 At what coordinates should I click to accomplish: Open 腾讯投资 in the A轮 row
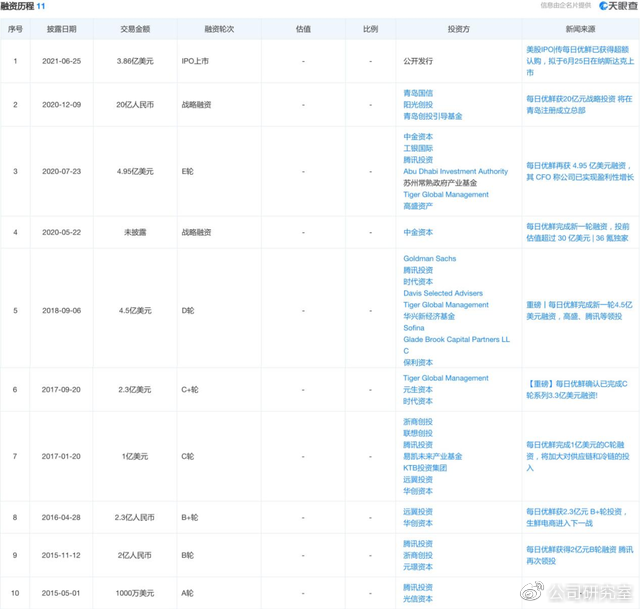[418, 587]
